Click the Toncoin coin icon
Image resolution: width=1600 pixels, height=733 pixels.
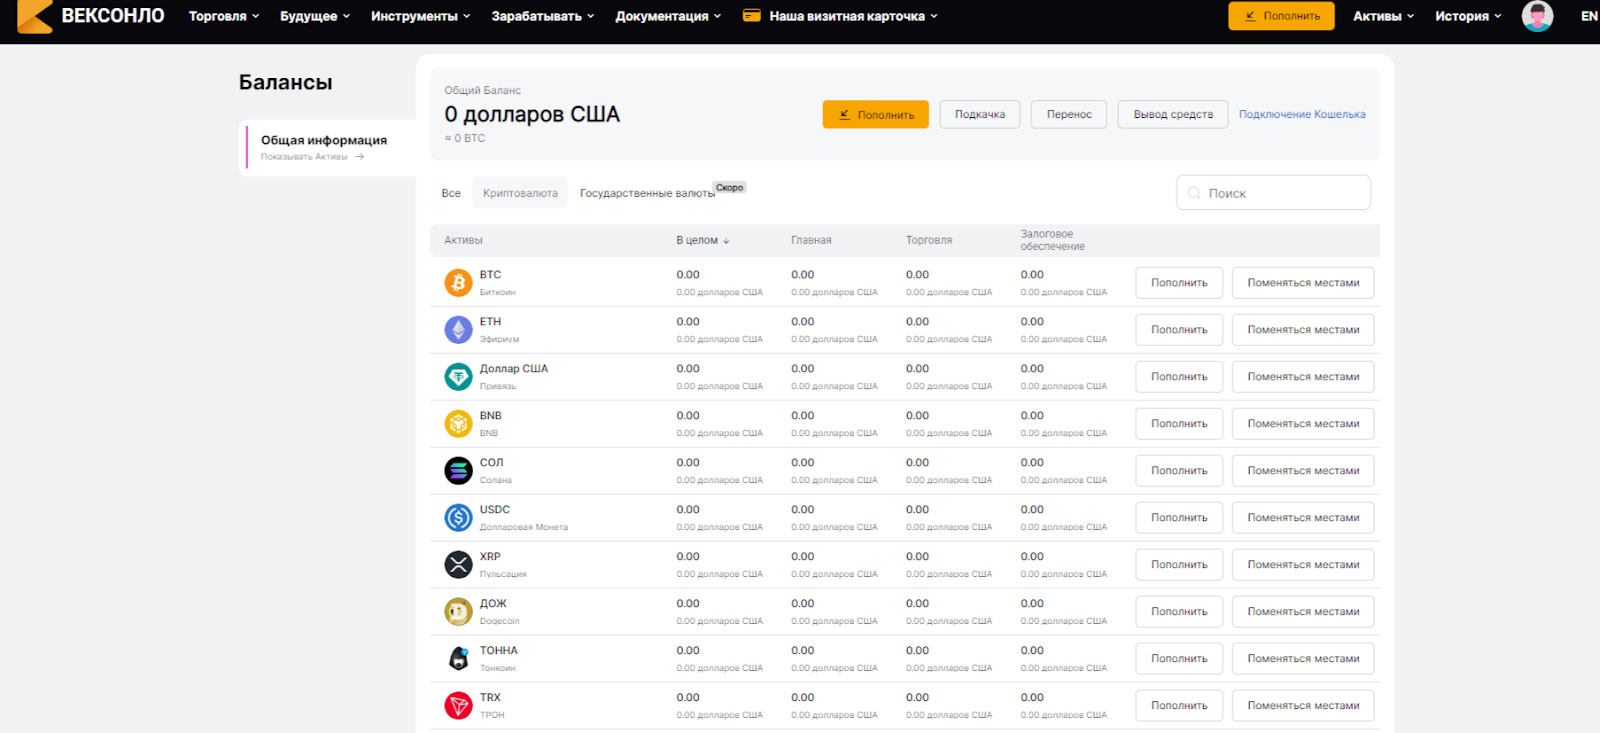pos(458,659)
